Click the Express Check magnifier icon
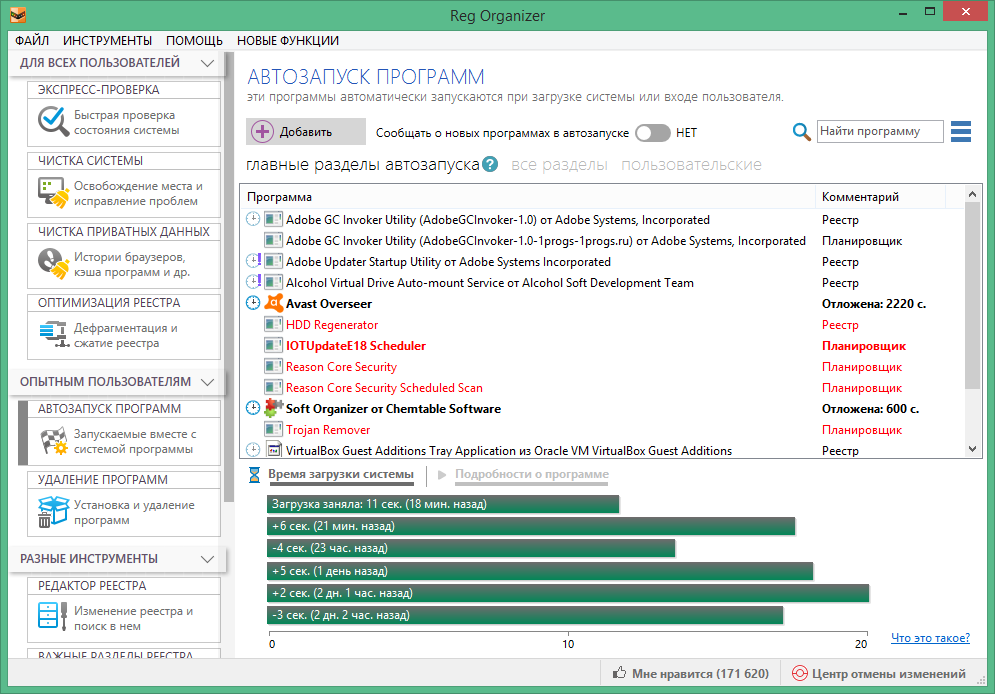 [52, 122]
